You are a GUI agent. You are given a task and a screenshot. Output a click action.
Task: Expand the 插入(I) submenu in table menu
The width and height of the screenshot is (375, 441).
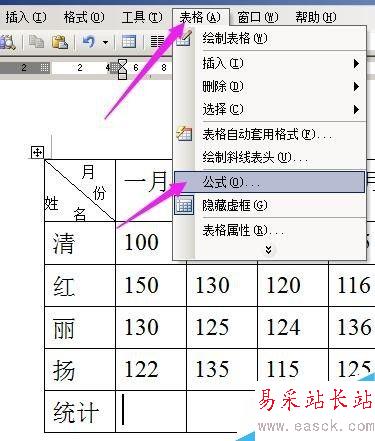[x=270, y=63]
